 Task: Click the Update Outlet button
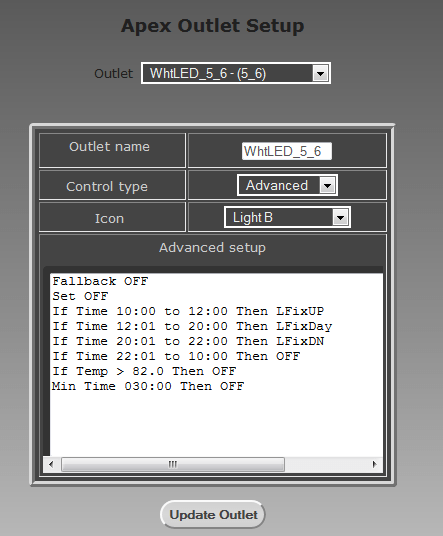[x=213, y=514]
